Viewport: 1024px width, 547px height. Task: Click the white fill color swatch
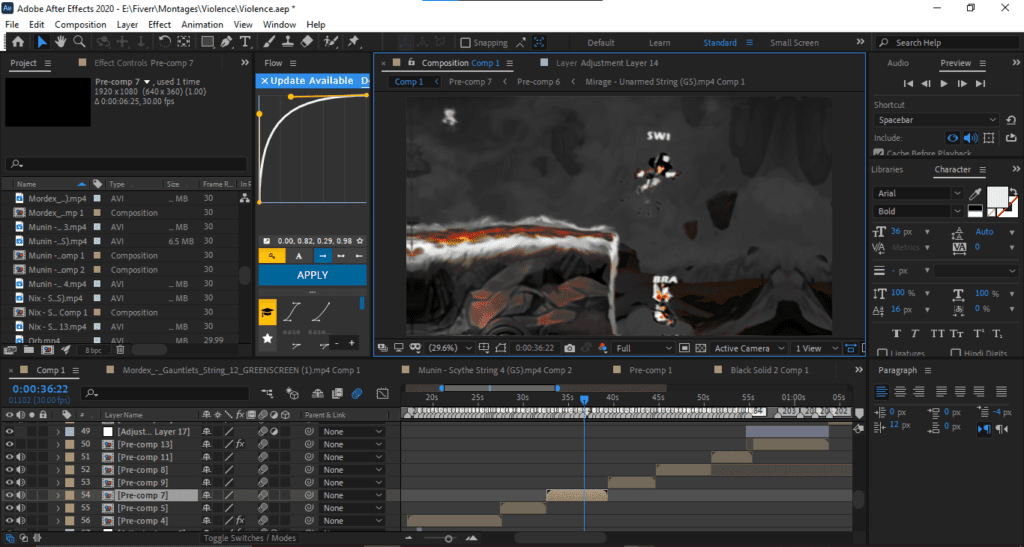point(997,196)
